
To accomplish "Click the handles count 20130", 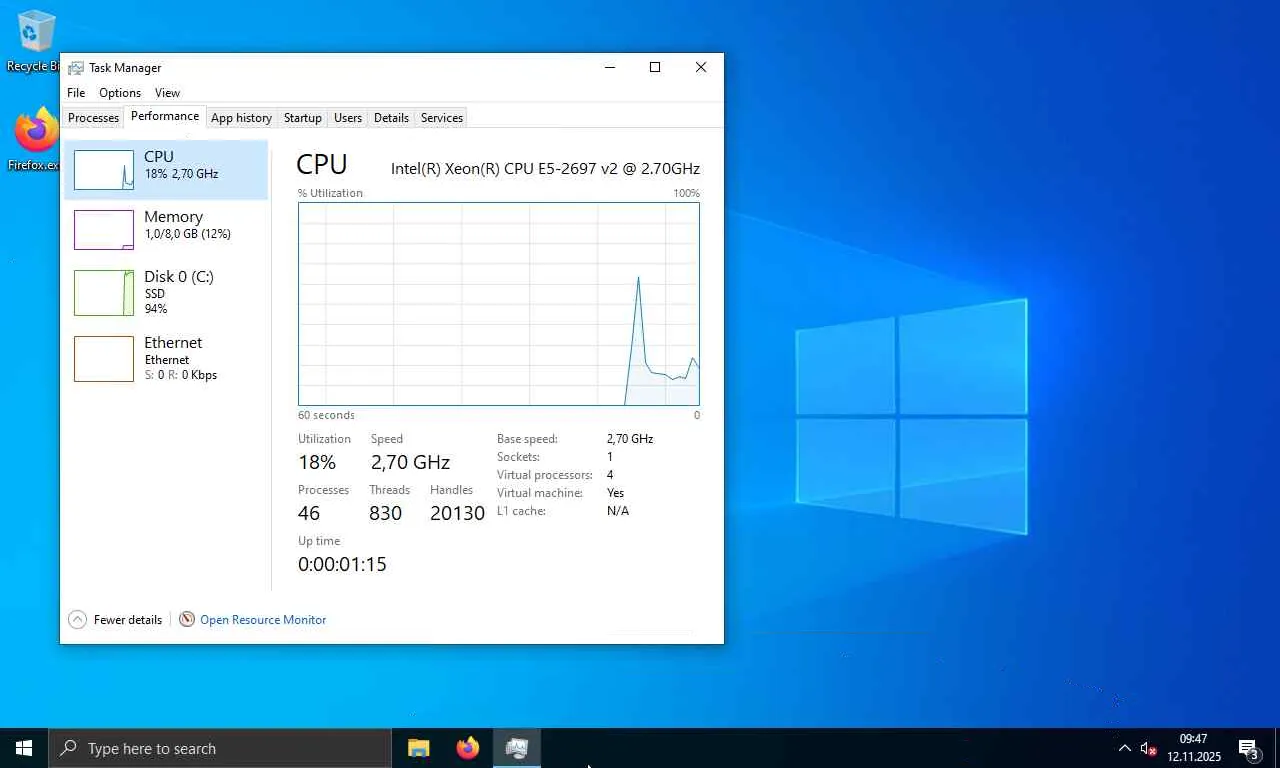I will click(457, 513).
